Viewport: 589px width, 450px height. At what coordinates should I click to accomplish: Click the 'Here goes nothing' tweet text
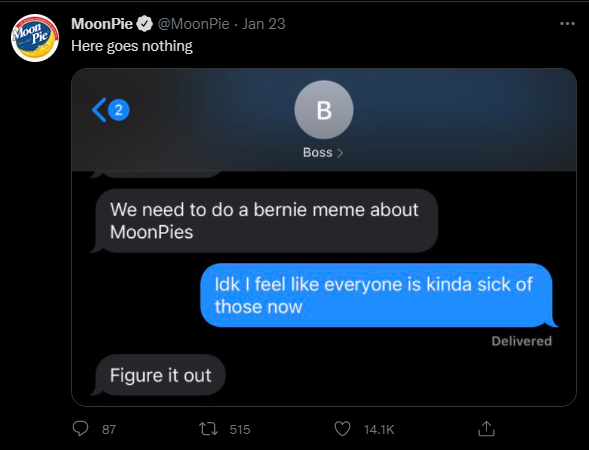[132, 46]
